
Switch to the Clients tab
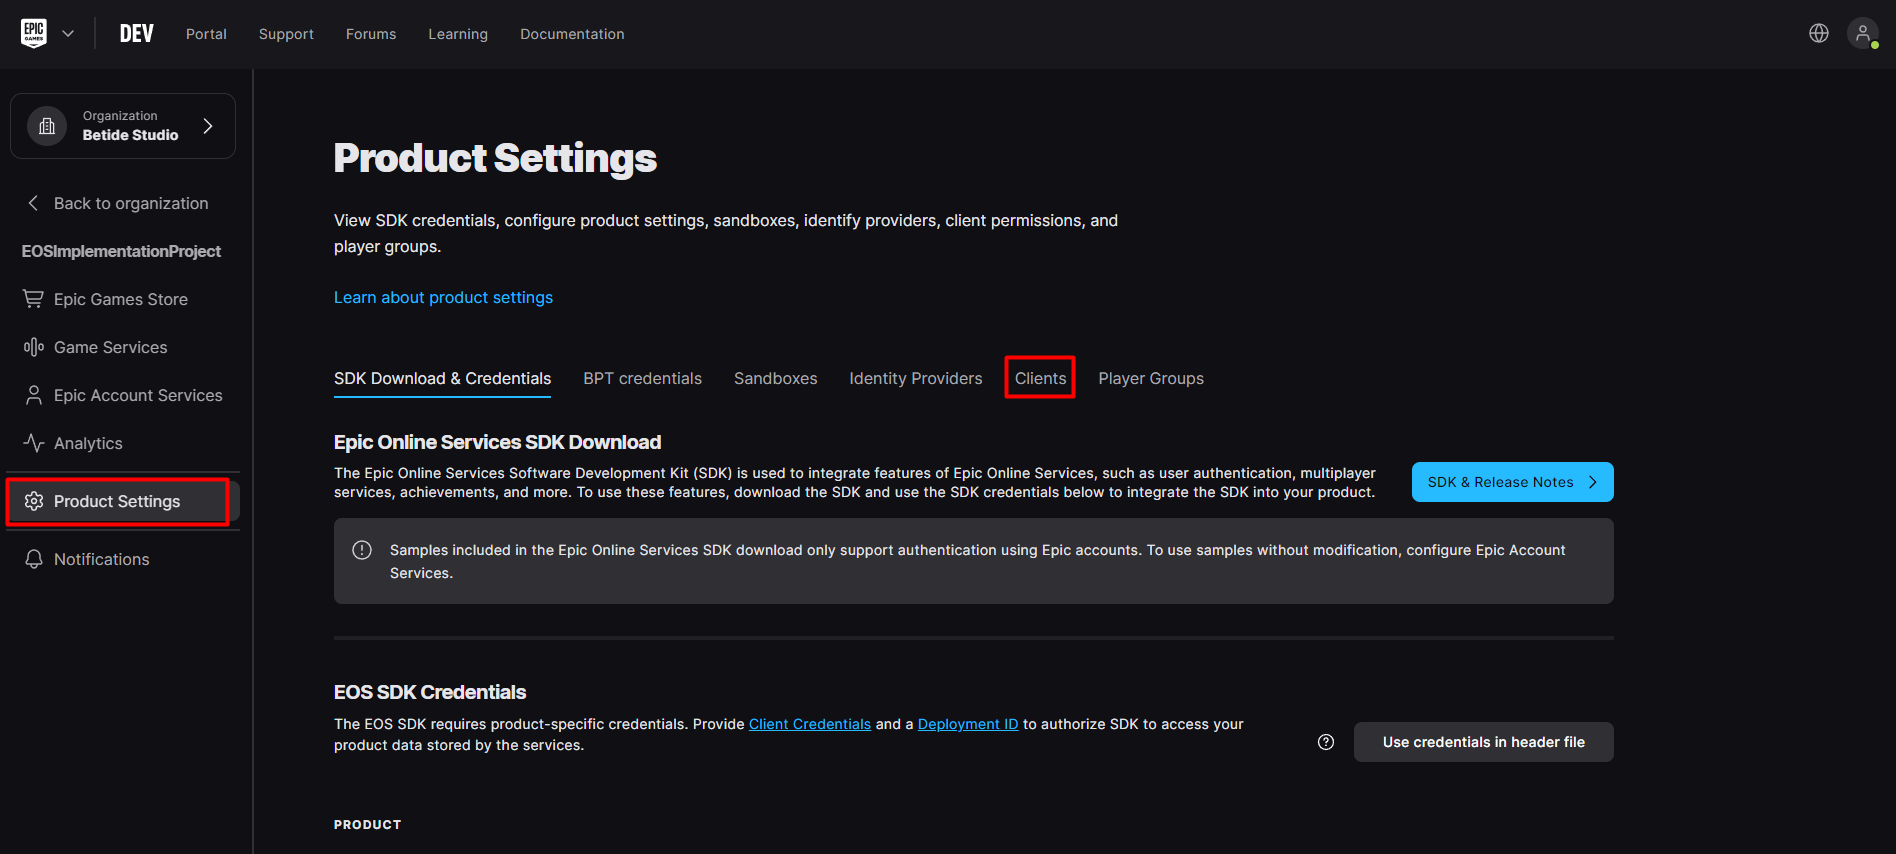click(1040, 378)
